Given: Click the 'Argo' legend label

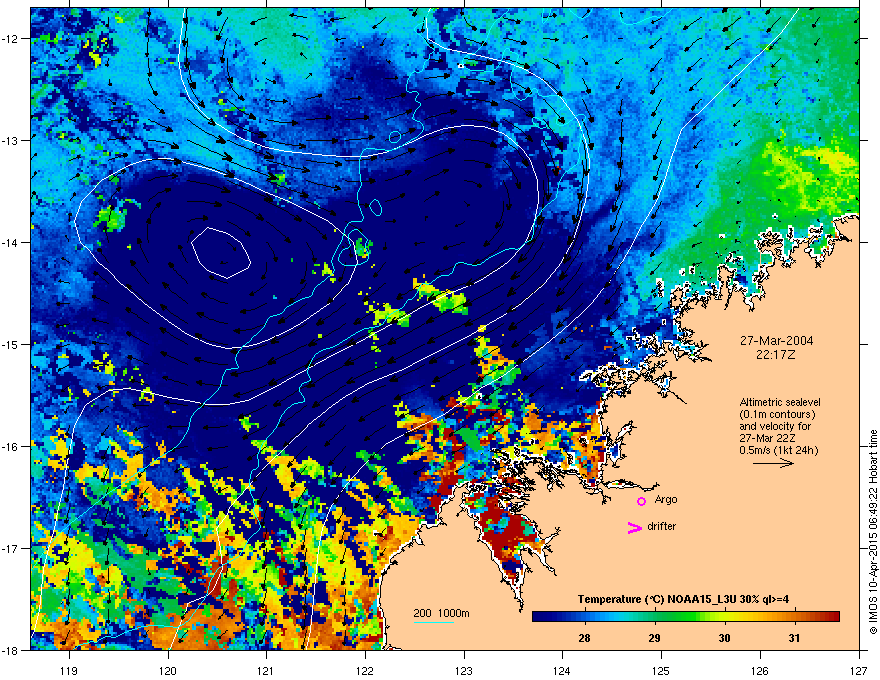Looking at the screenshot, I should (666, 499).
